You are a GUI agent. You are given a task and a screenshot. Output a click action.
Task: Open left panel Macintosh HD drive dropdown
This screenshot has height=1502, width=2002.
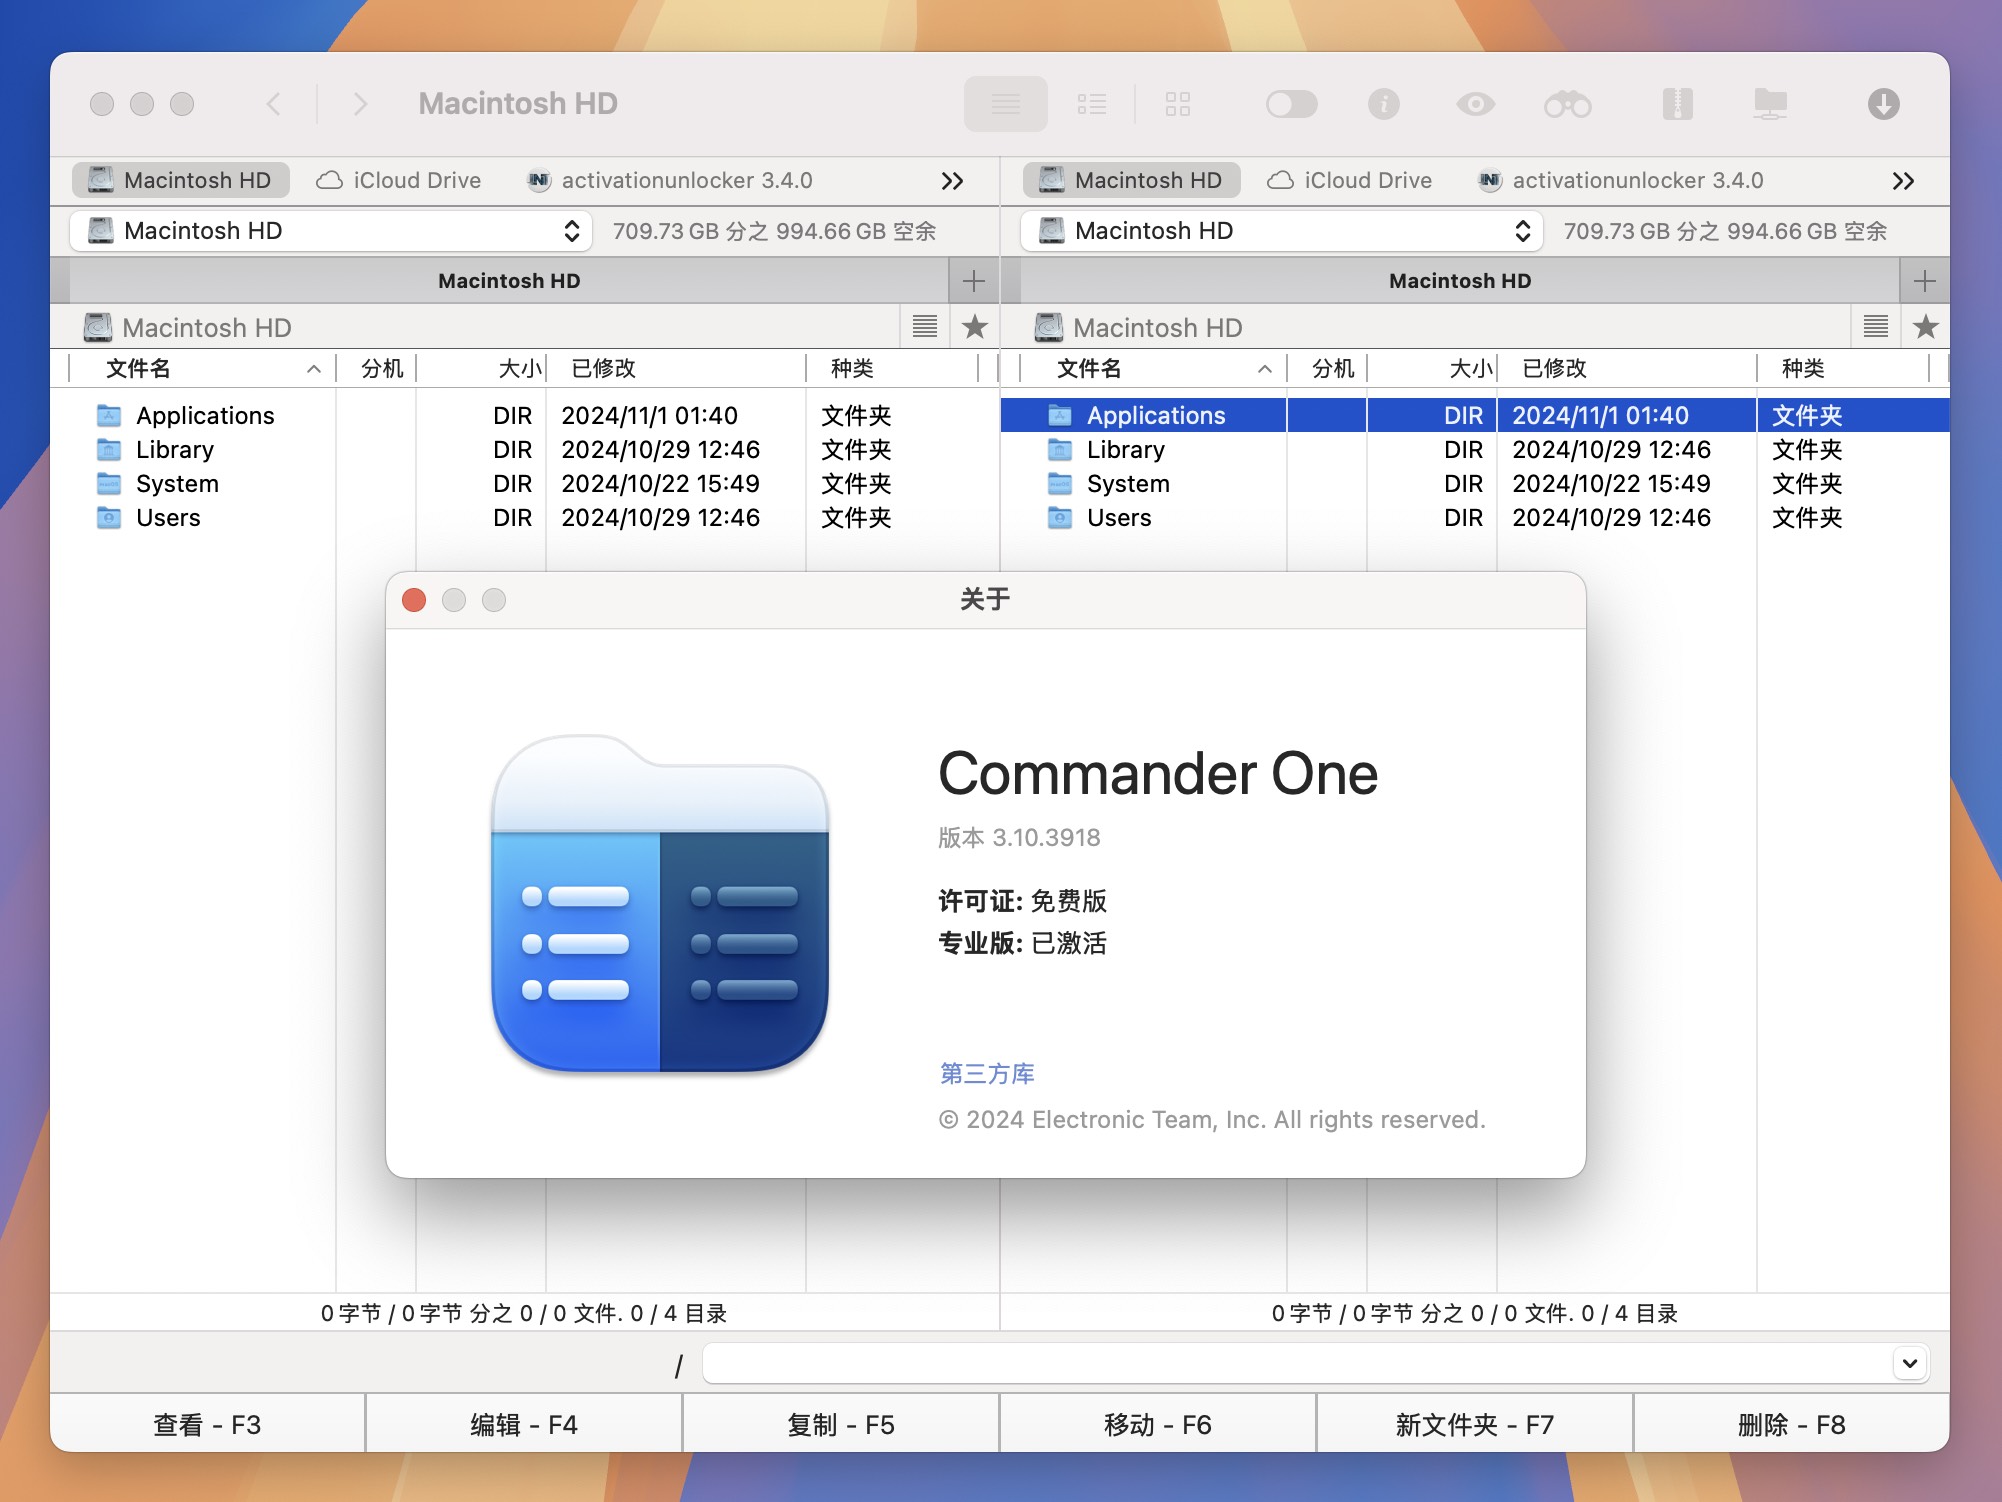331,231
